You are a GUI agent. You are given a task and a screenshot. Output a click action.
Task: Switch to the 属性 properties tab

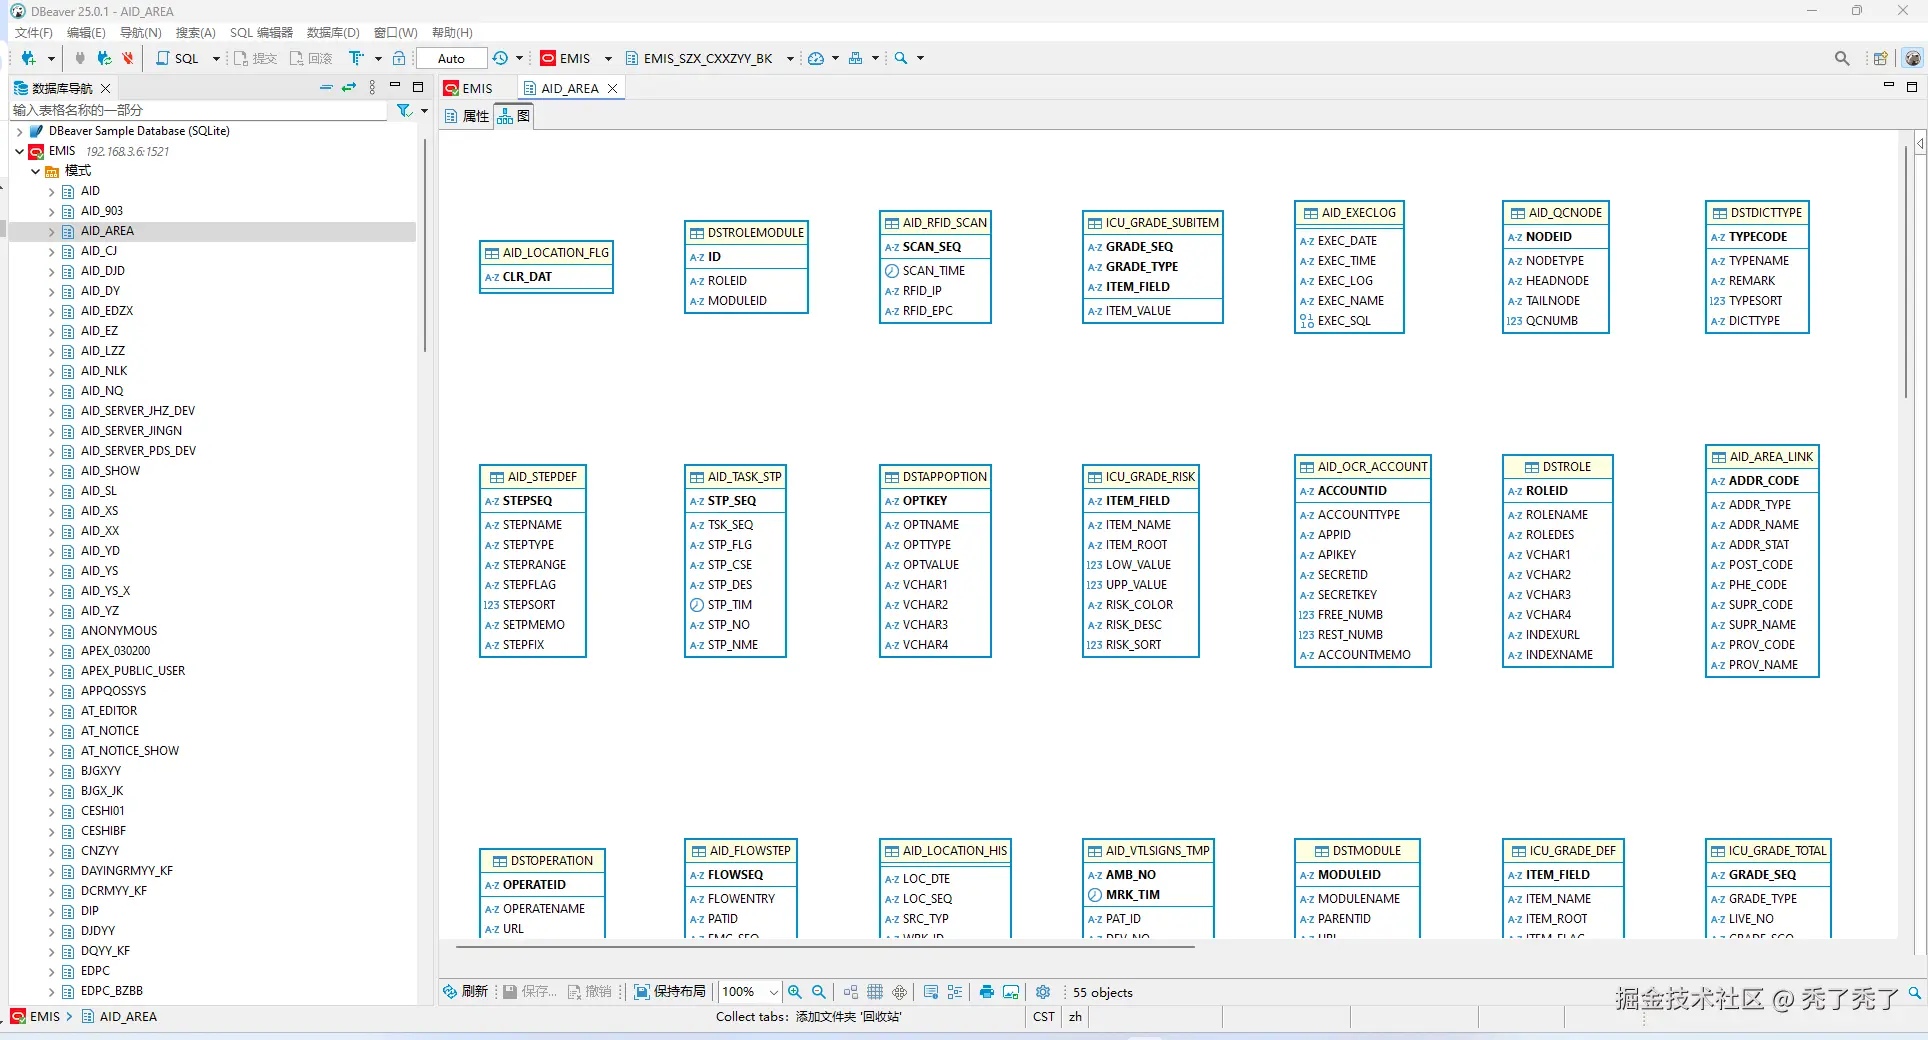(x=466, y=116)
